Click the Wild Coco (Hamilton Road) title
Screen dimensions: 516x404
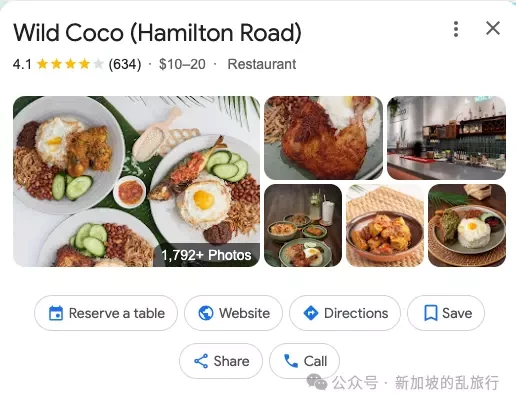(157, 33)
